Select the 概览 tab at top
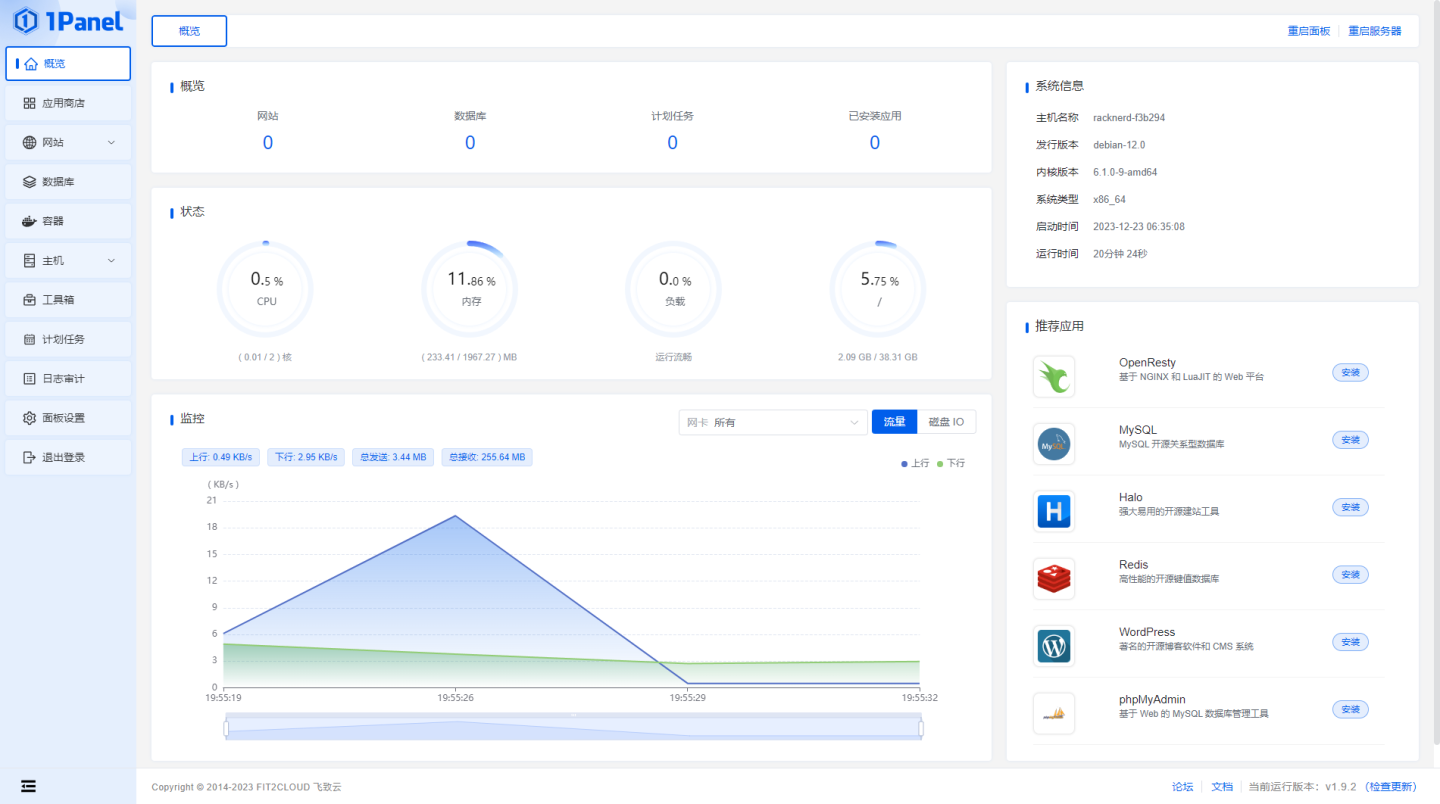The image size is (1440, 804). [189, 31]
